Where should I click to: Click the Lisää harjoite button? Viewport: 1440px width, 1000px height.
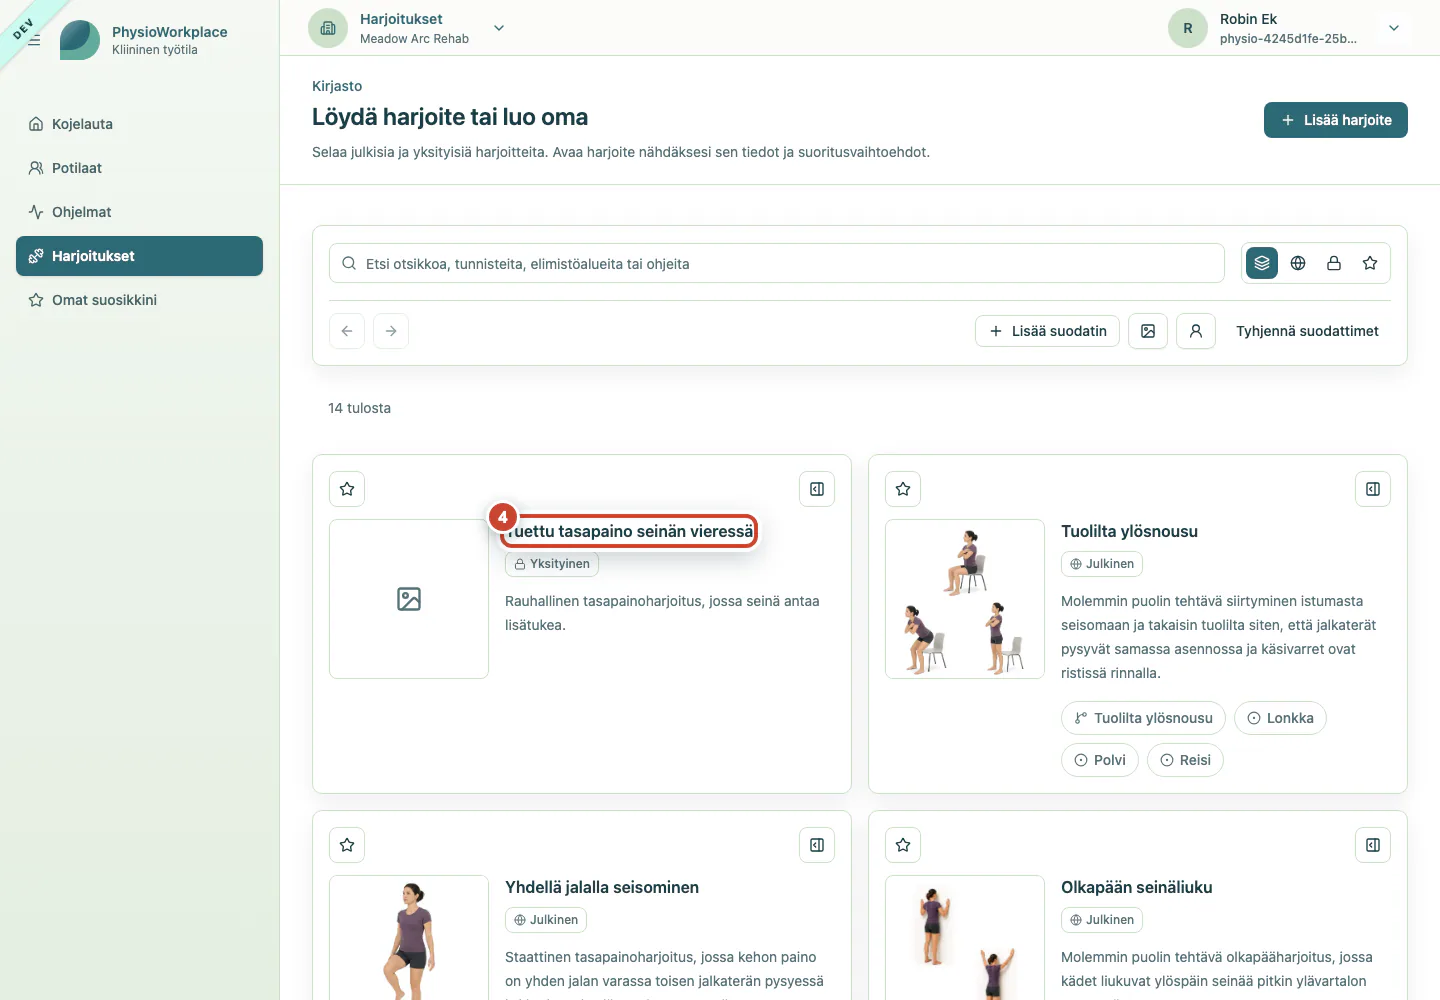[x=1336, y=120]
